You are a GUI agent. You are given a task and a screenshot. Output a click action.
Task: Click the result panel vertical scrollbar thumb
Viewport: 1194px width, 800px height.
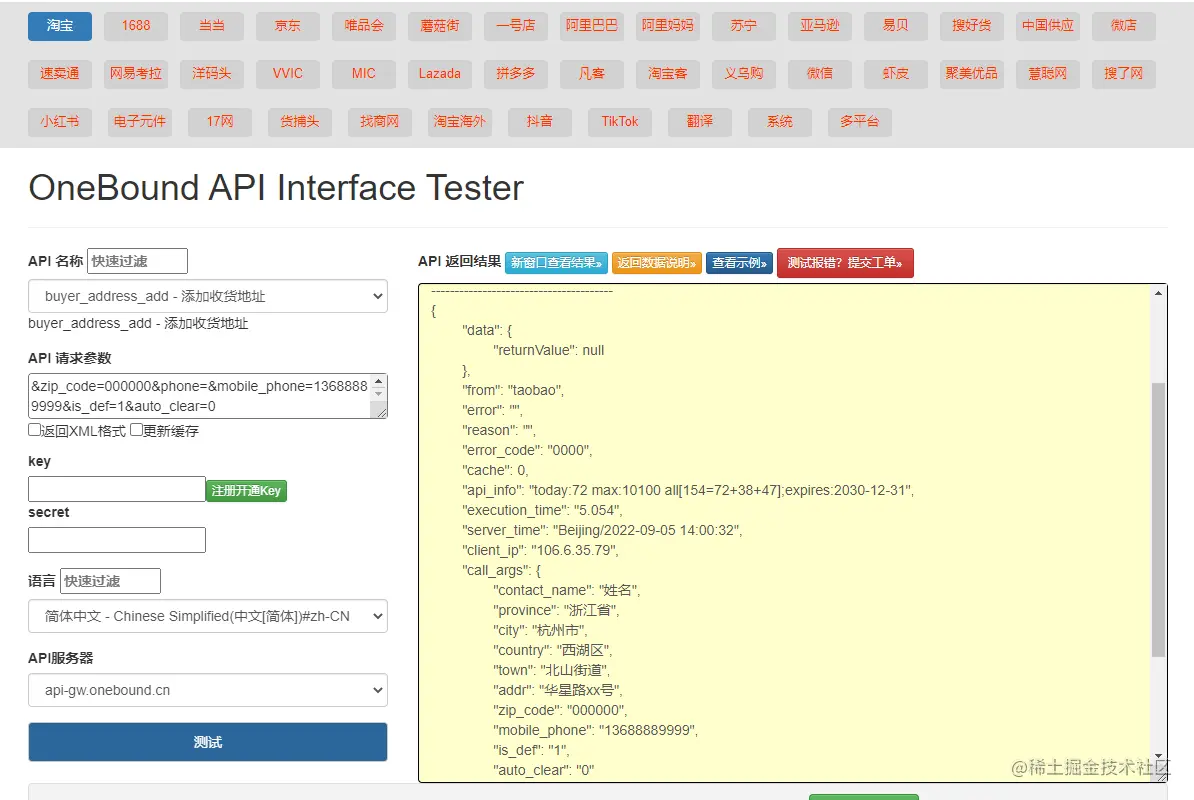(1158, 519)
